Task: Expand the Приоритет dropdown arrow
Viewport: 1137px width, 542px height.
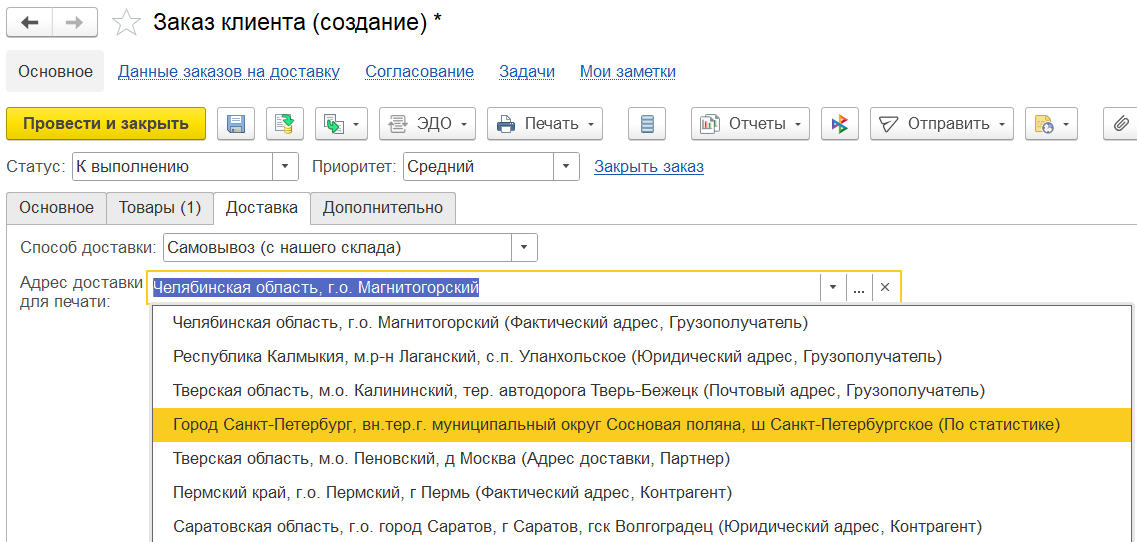Action: [567, 167]
